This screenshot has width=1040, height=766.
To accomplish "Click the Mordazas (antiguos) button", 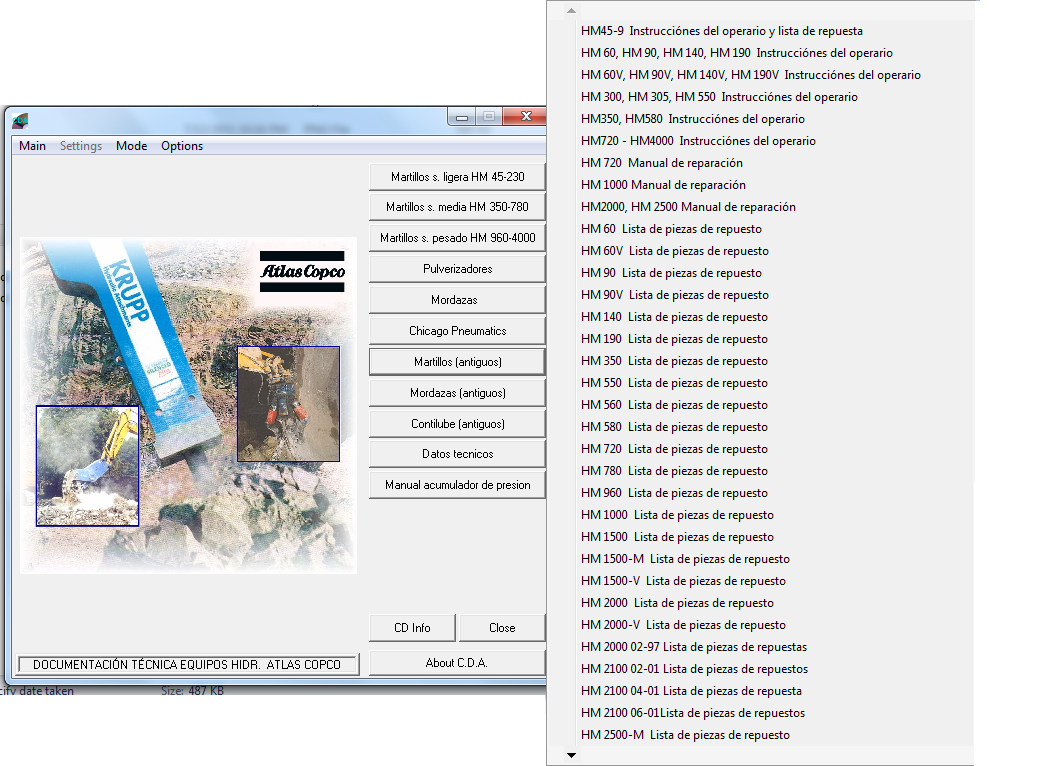I will pos(458,393).
